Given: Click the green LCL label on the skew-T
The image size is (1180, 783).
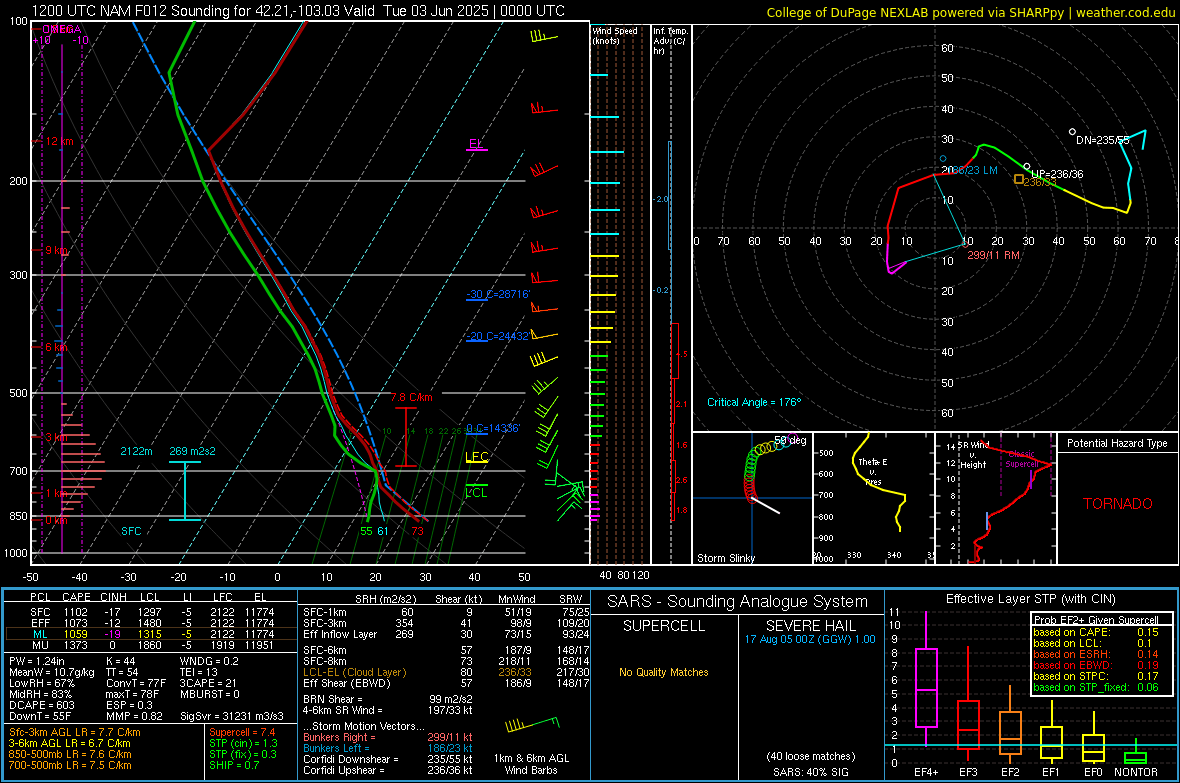Looking at the screenshot, I should pyautogui.click(x=476, y=492).
